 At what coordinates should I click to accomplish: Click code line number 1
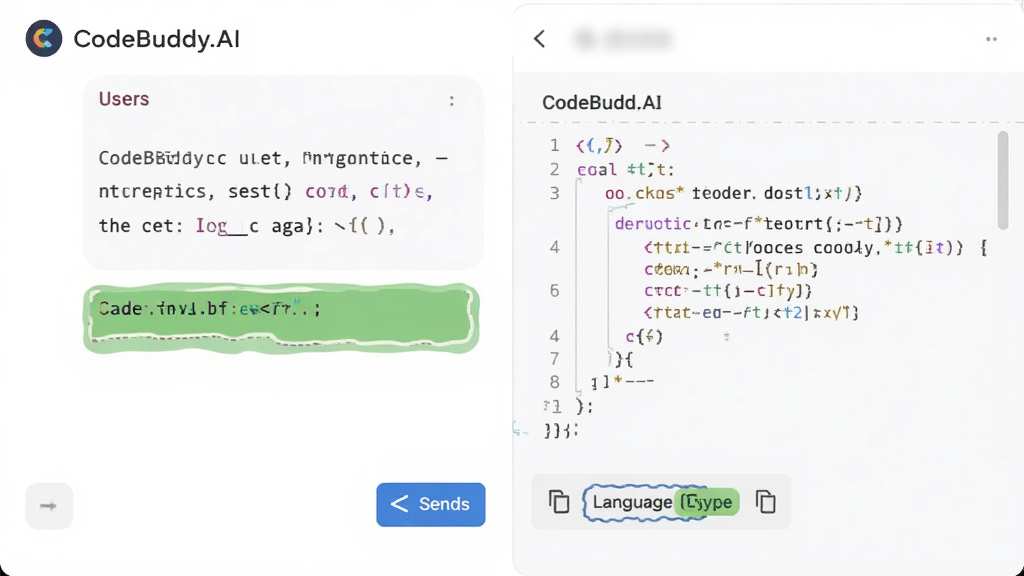coord(554,145)
